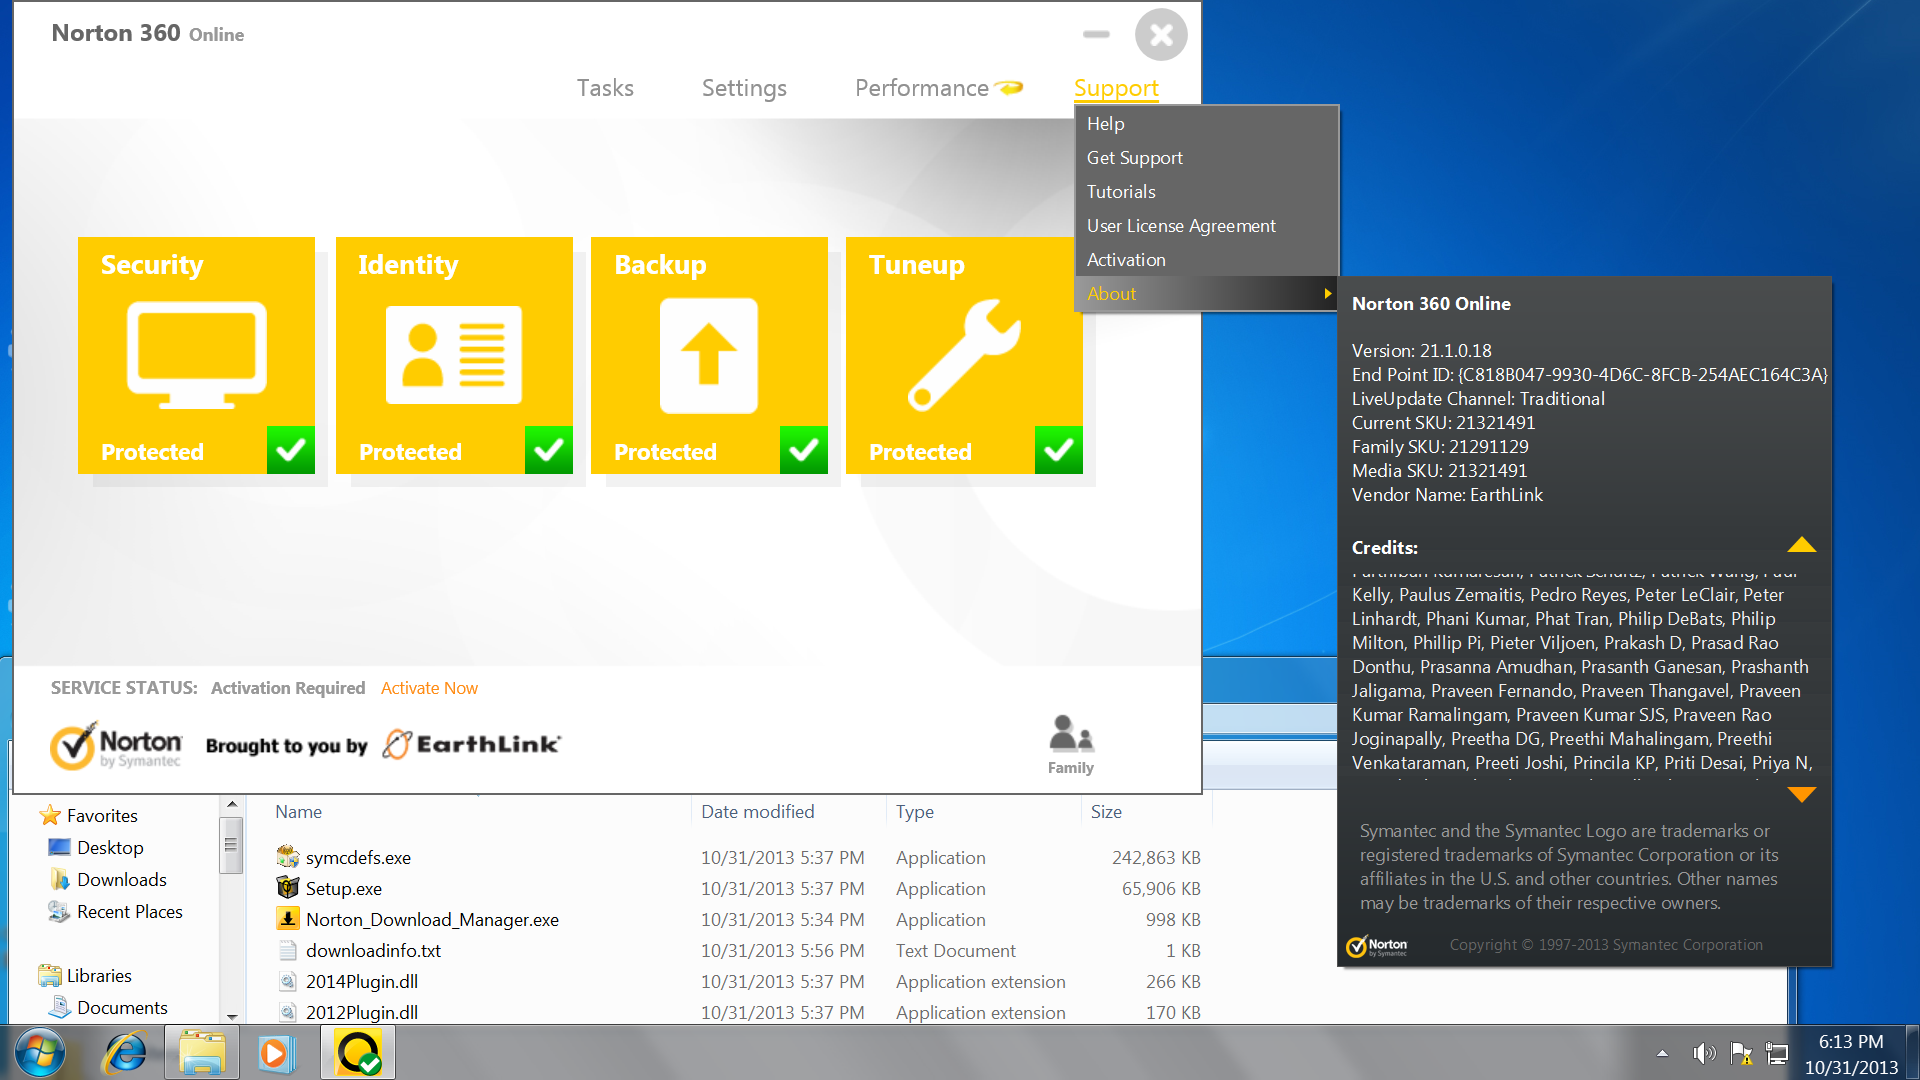Open the User License Agreement entry
The image size is (1920, 1080).
[x=1180, y=226]
